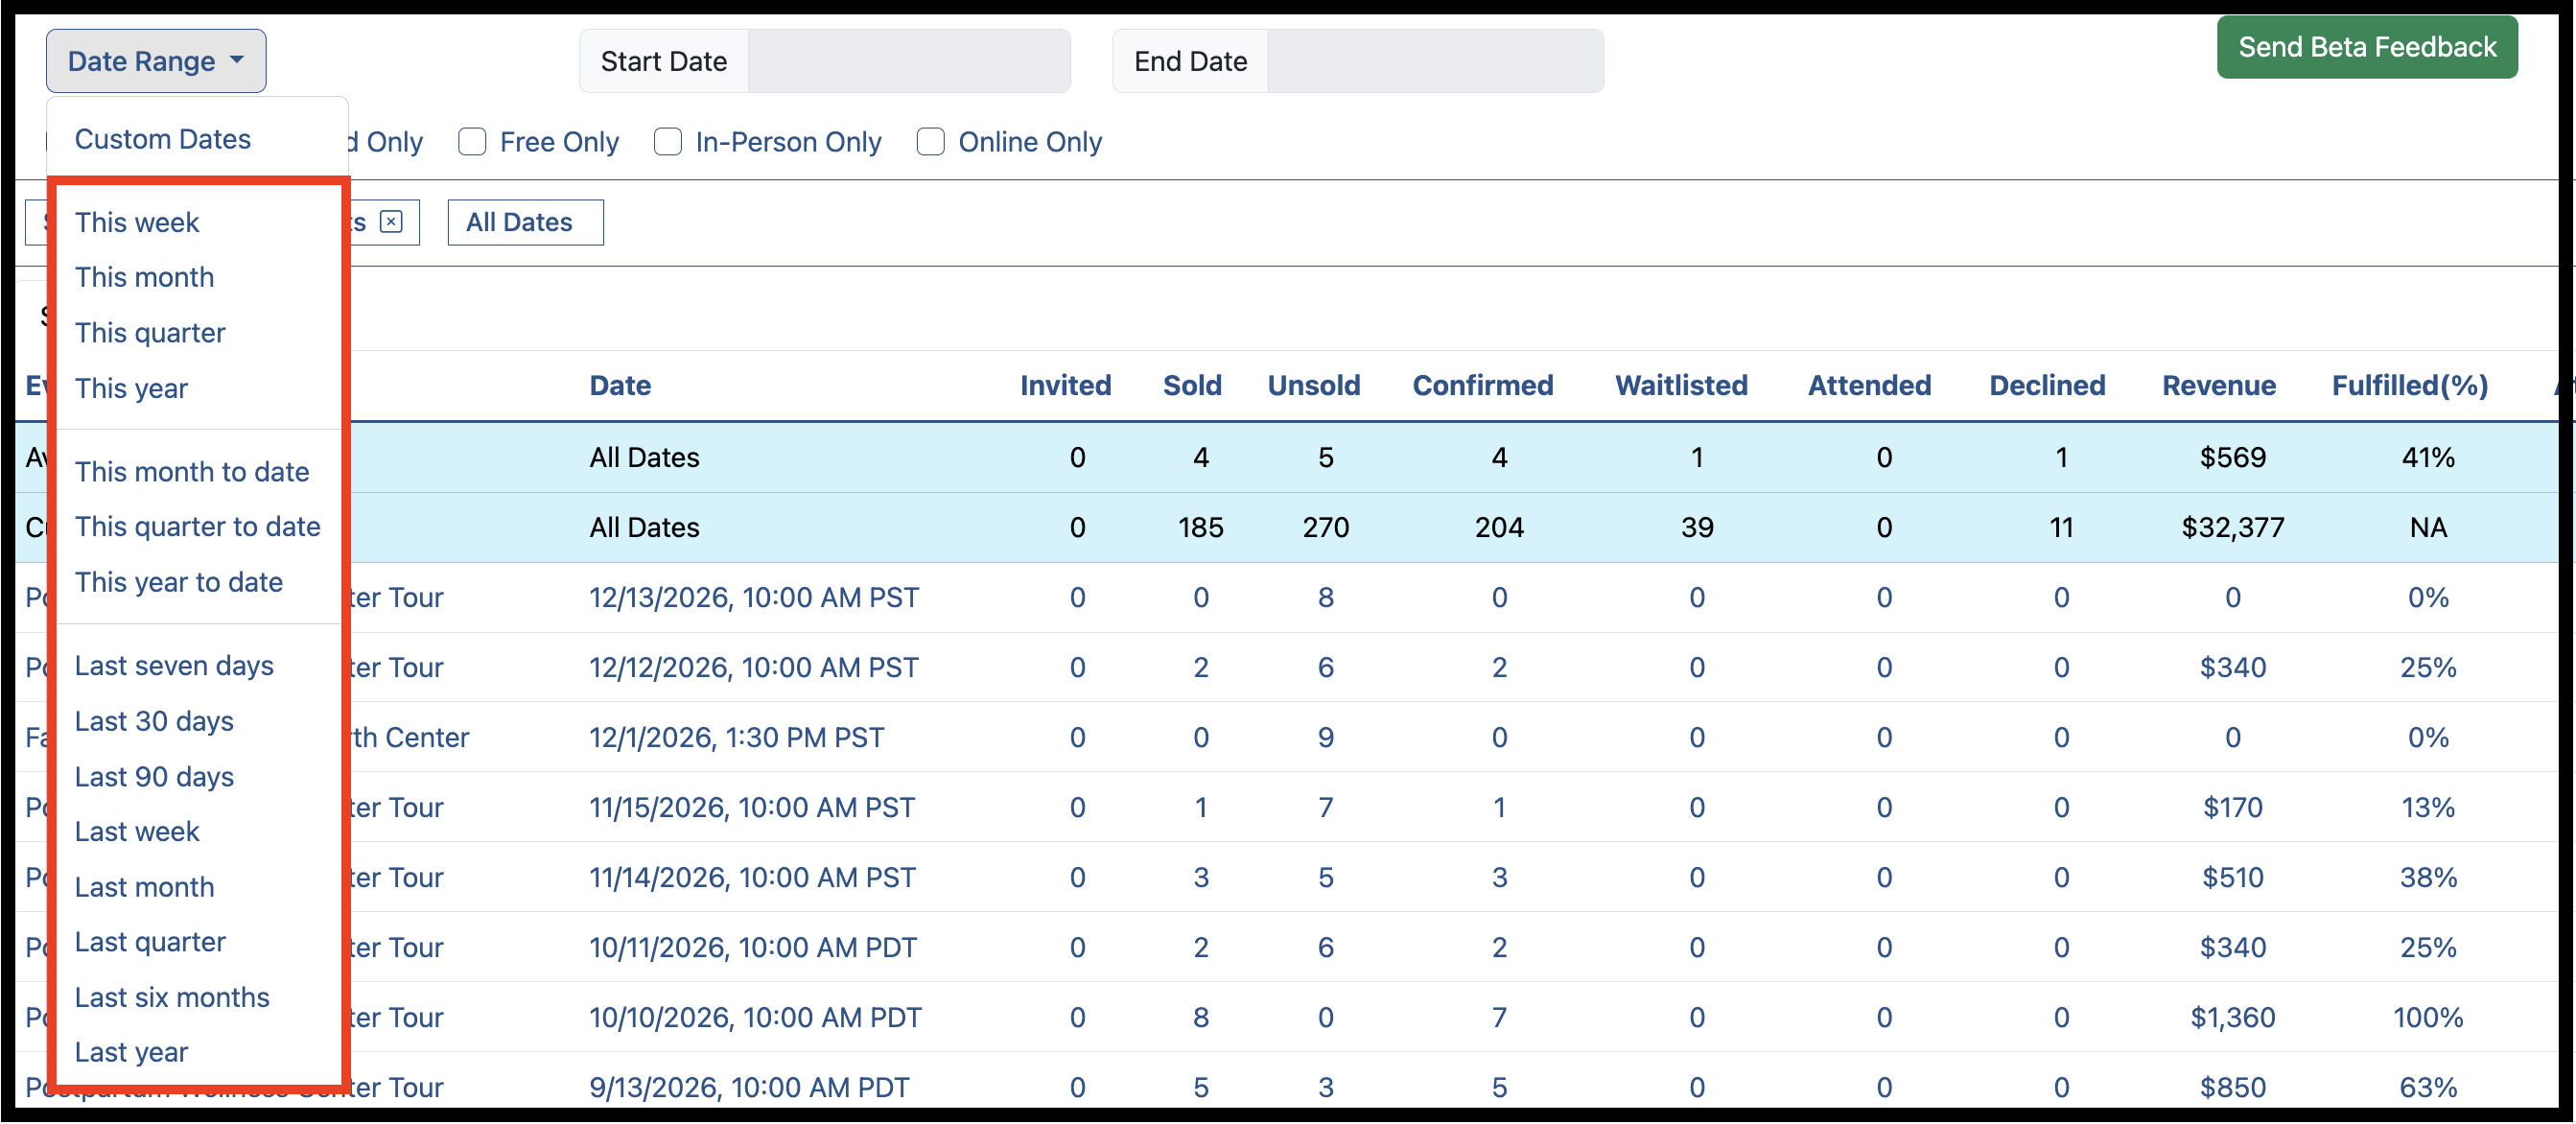Send Beta Feedback button
Viewport: 2576px width, 1124px height.
(x=2367, y=47)
